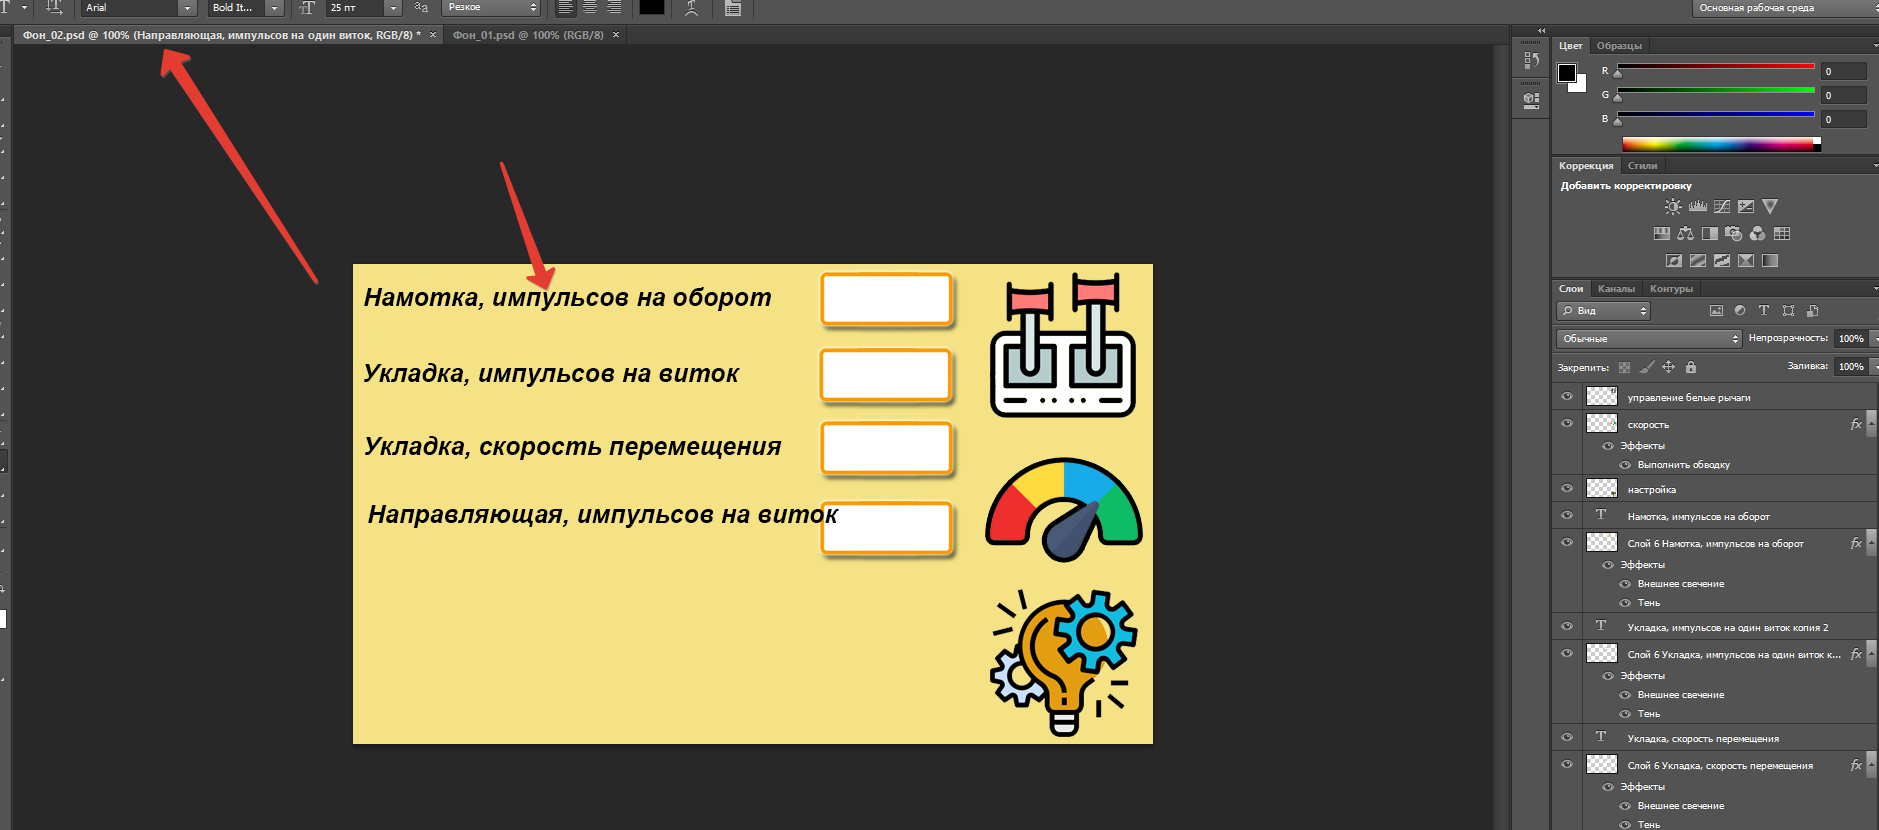Add a Vibrance adjustment layer
The width and height of the screenshot is (1879, 830).
tap(1770, 207)
